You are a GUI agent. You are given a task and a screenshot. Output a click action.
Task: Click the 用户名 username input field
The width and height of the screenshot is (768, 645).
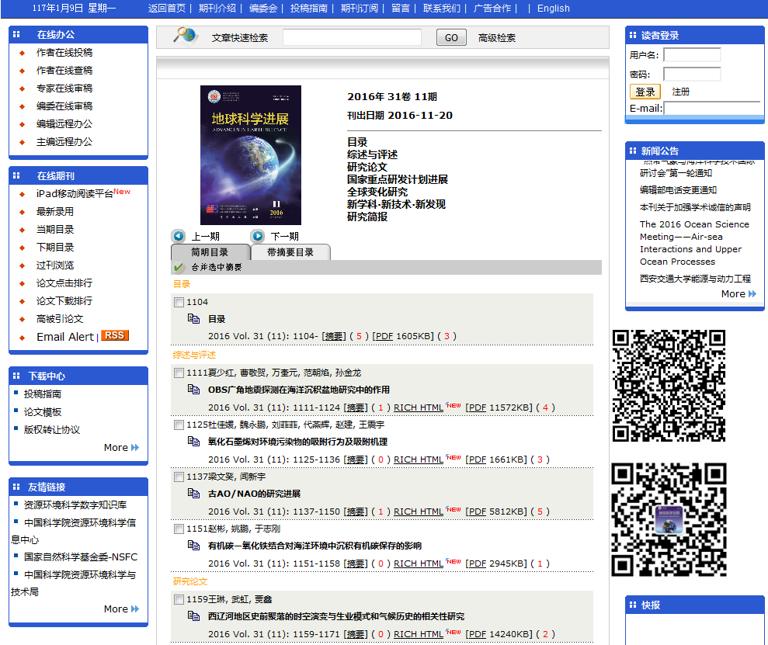click(691, 55)
